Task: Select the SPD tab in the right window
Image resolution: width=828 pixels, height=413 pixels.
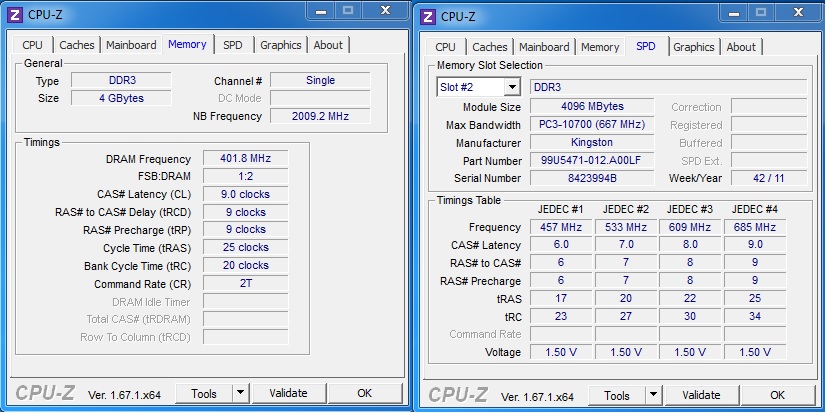Action: tap(646, 46)
